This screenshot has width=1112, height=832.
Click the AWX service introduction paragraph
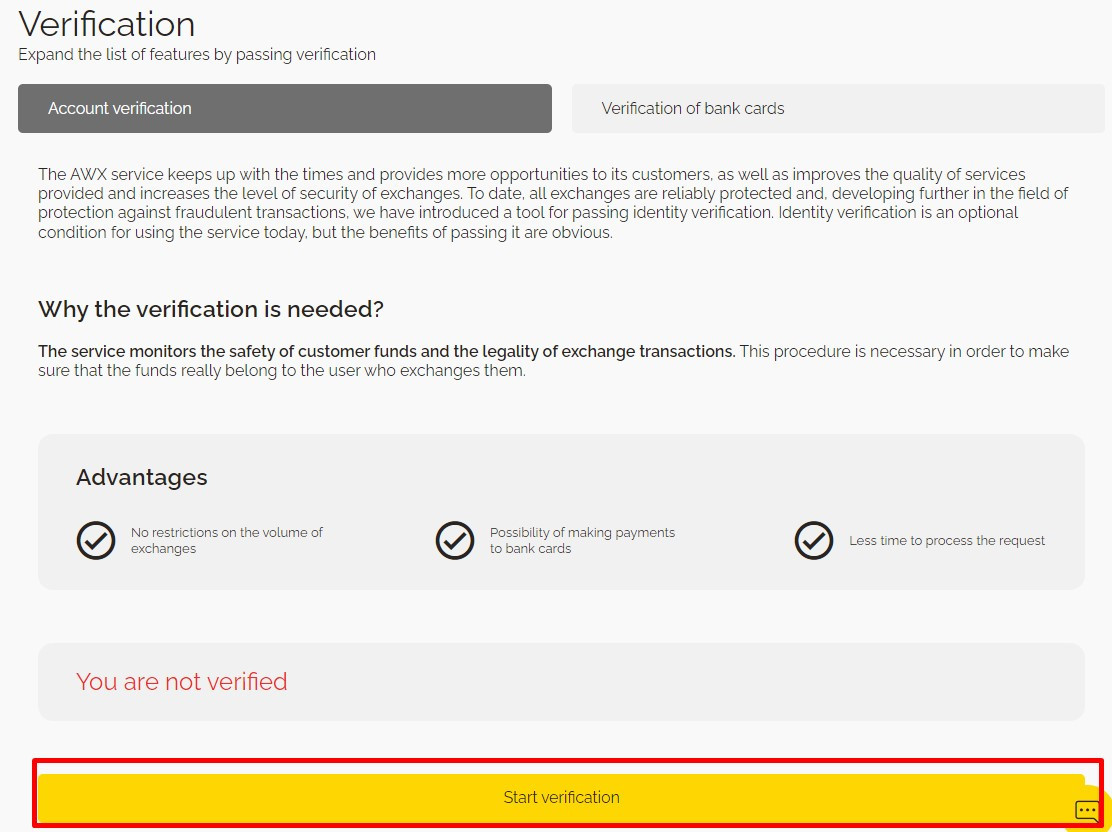tap(553, 203)
